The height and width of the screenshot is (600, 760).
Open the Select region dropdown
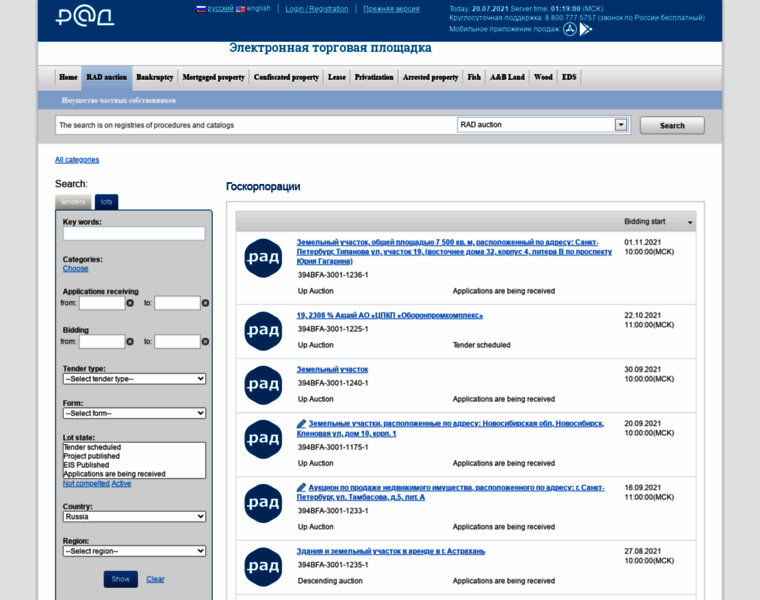[x=134, y=551]
